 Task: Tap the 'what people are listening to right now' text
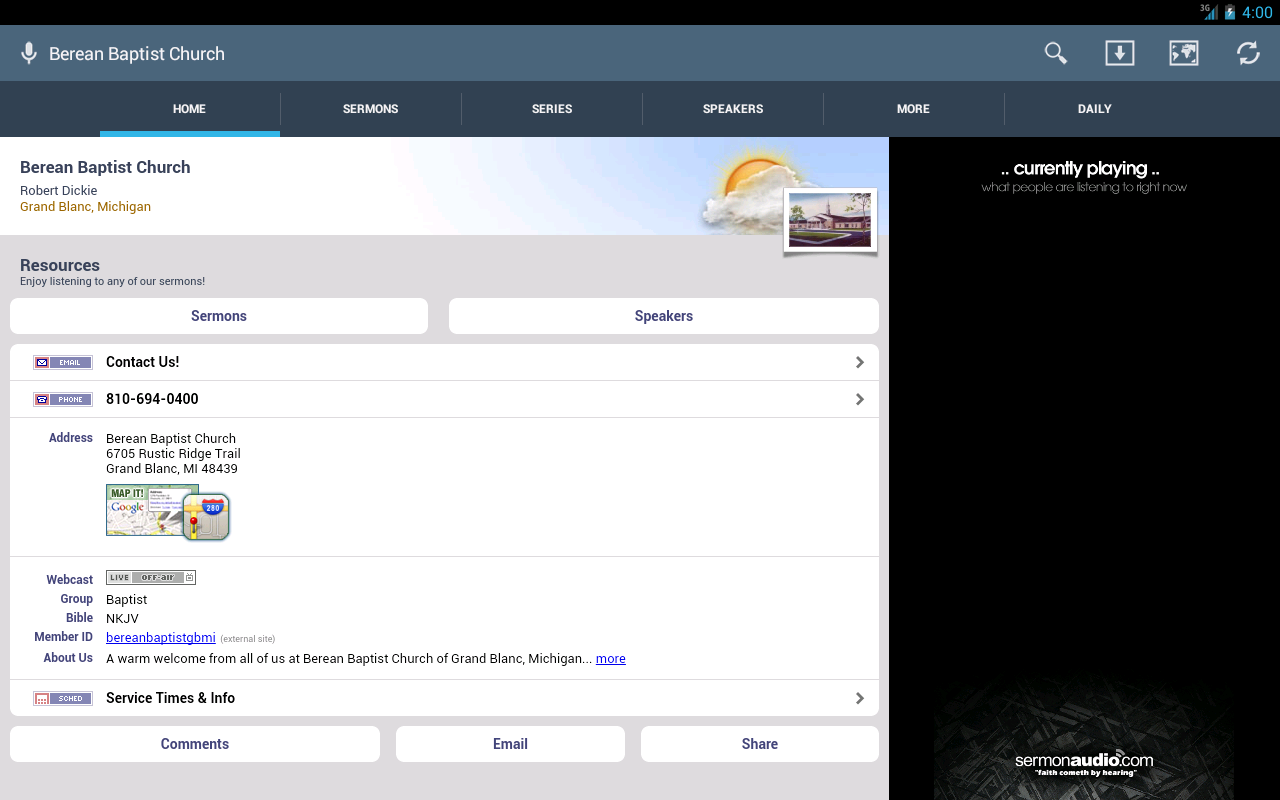coord(1084,187)
